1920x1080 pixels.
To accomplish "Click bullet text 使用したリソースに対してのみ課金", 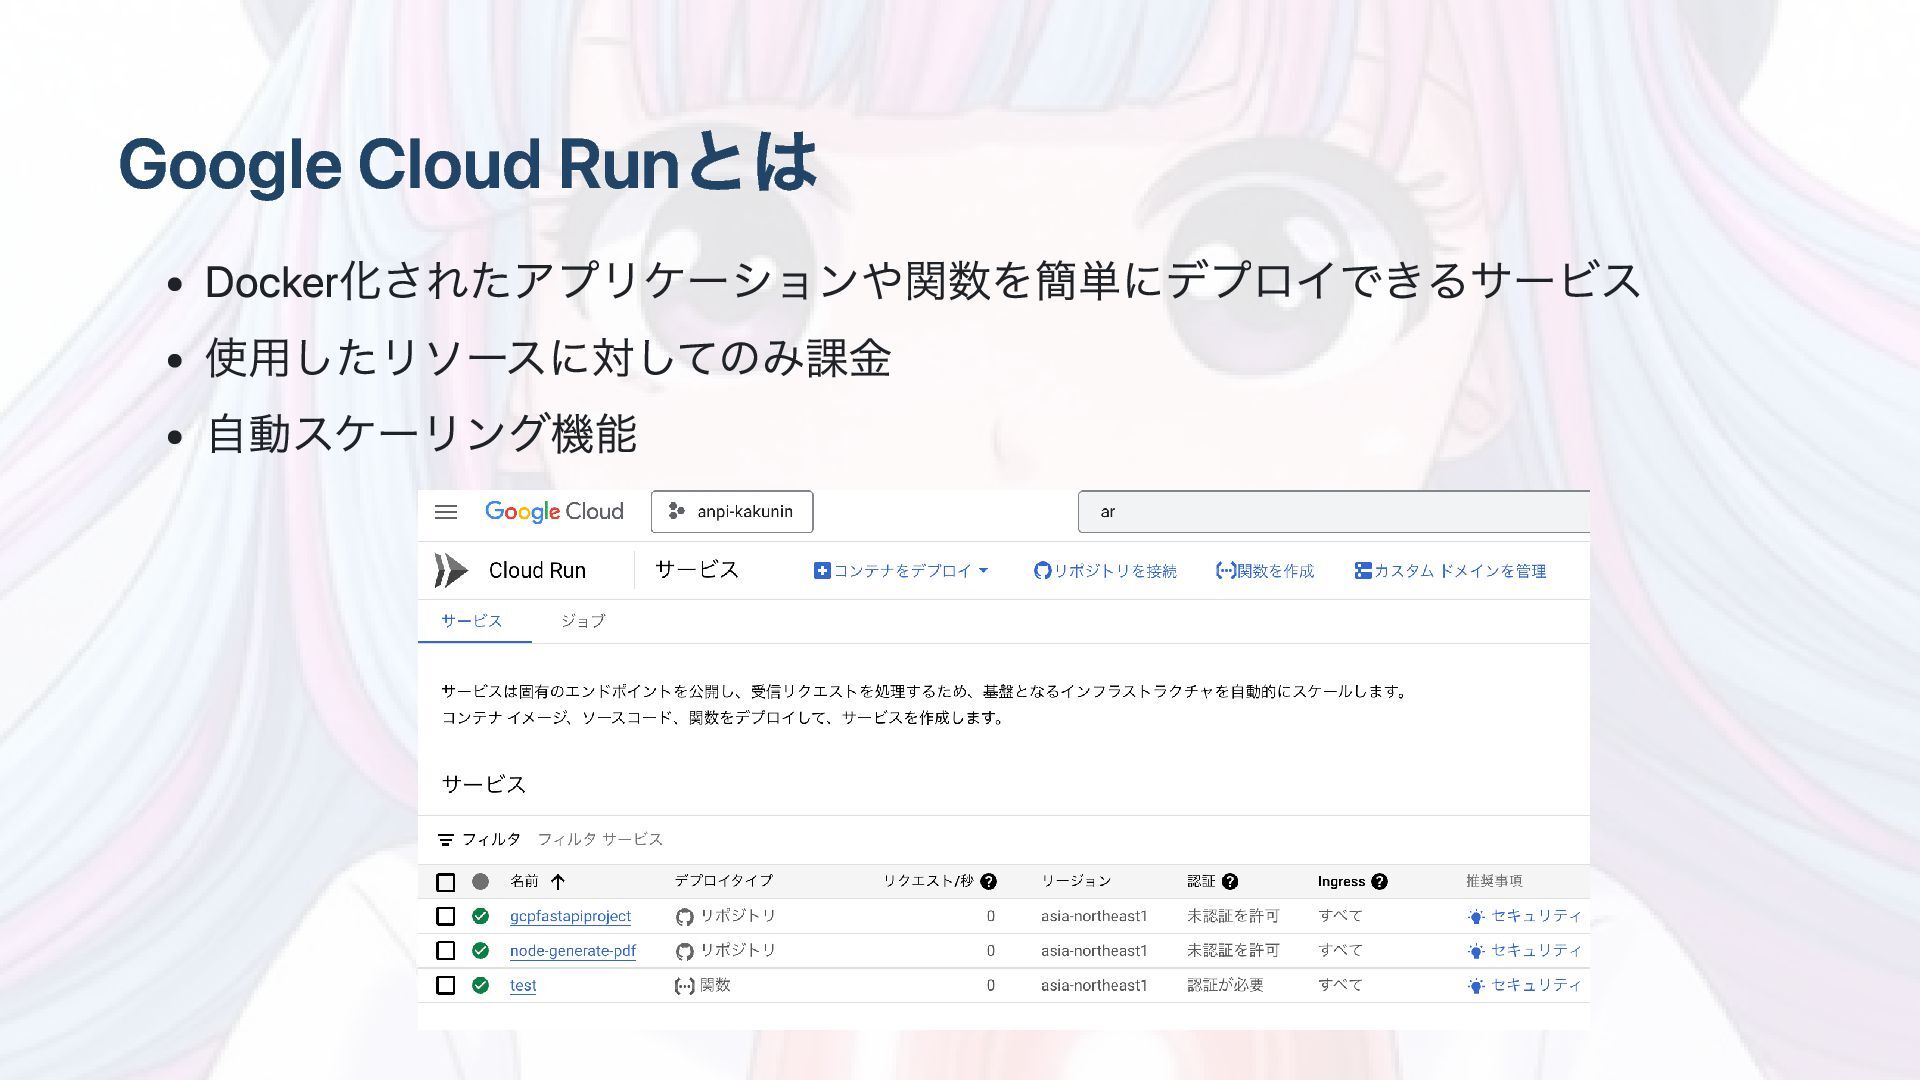I will (548, 358).
